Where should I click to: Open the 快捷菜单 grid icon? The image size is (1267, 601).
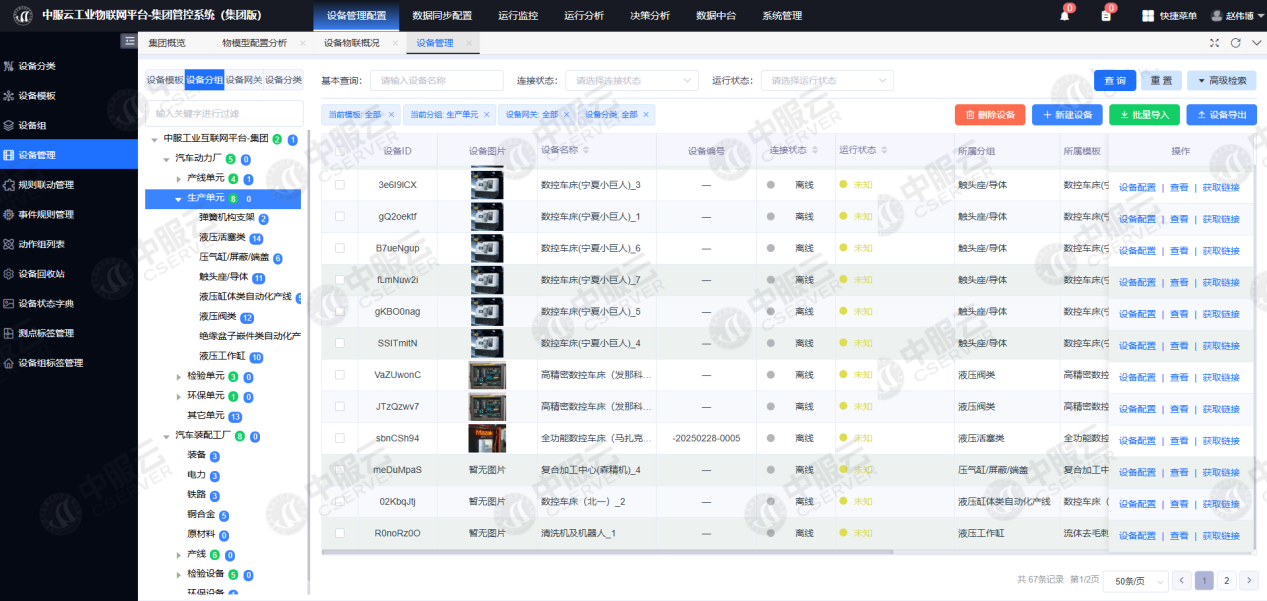point(1149,16)
